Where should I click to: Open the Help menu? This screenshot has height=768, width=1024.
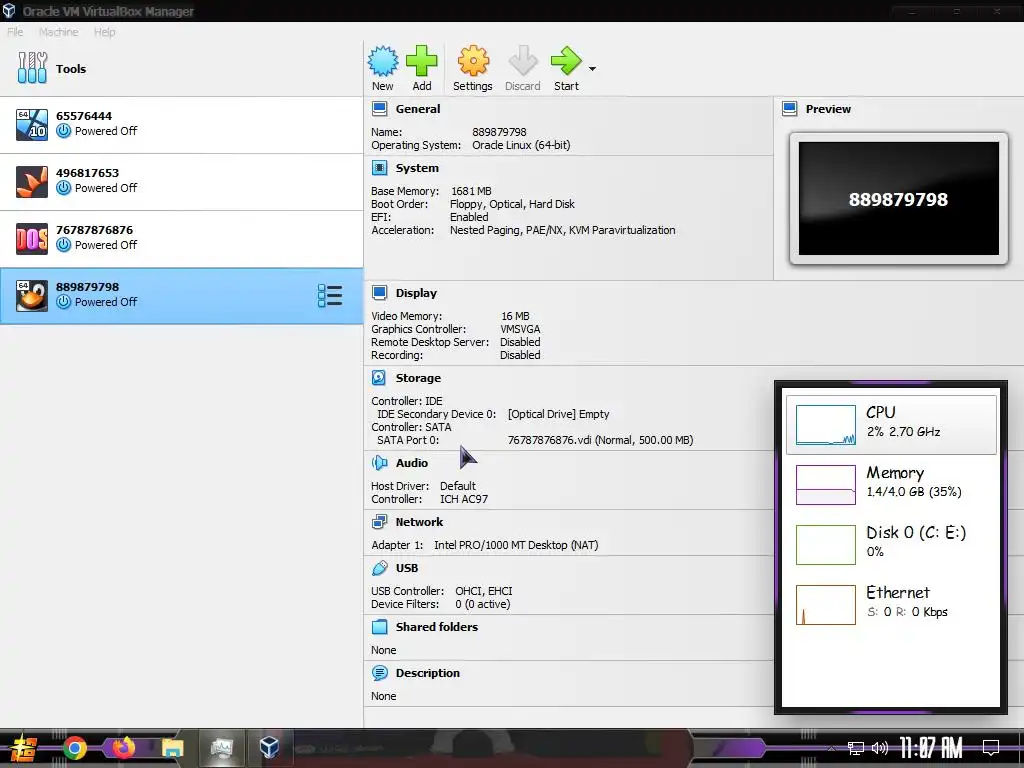104,32
